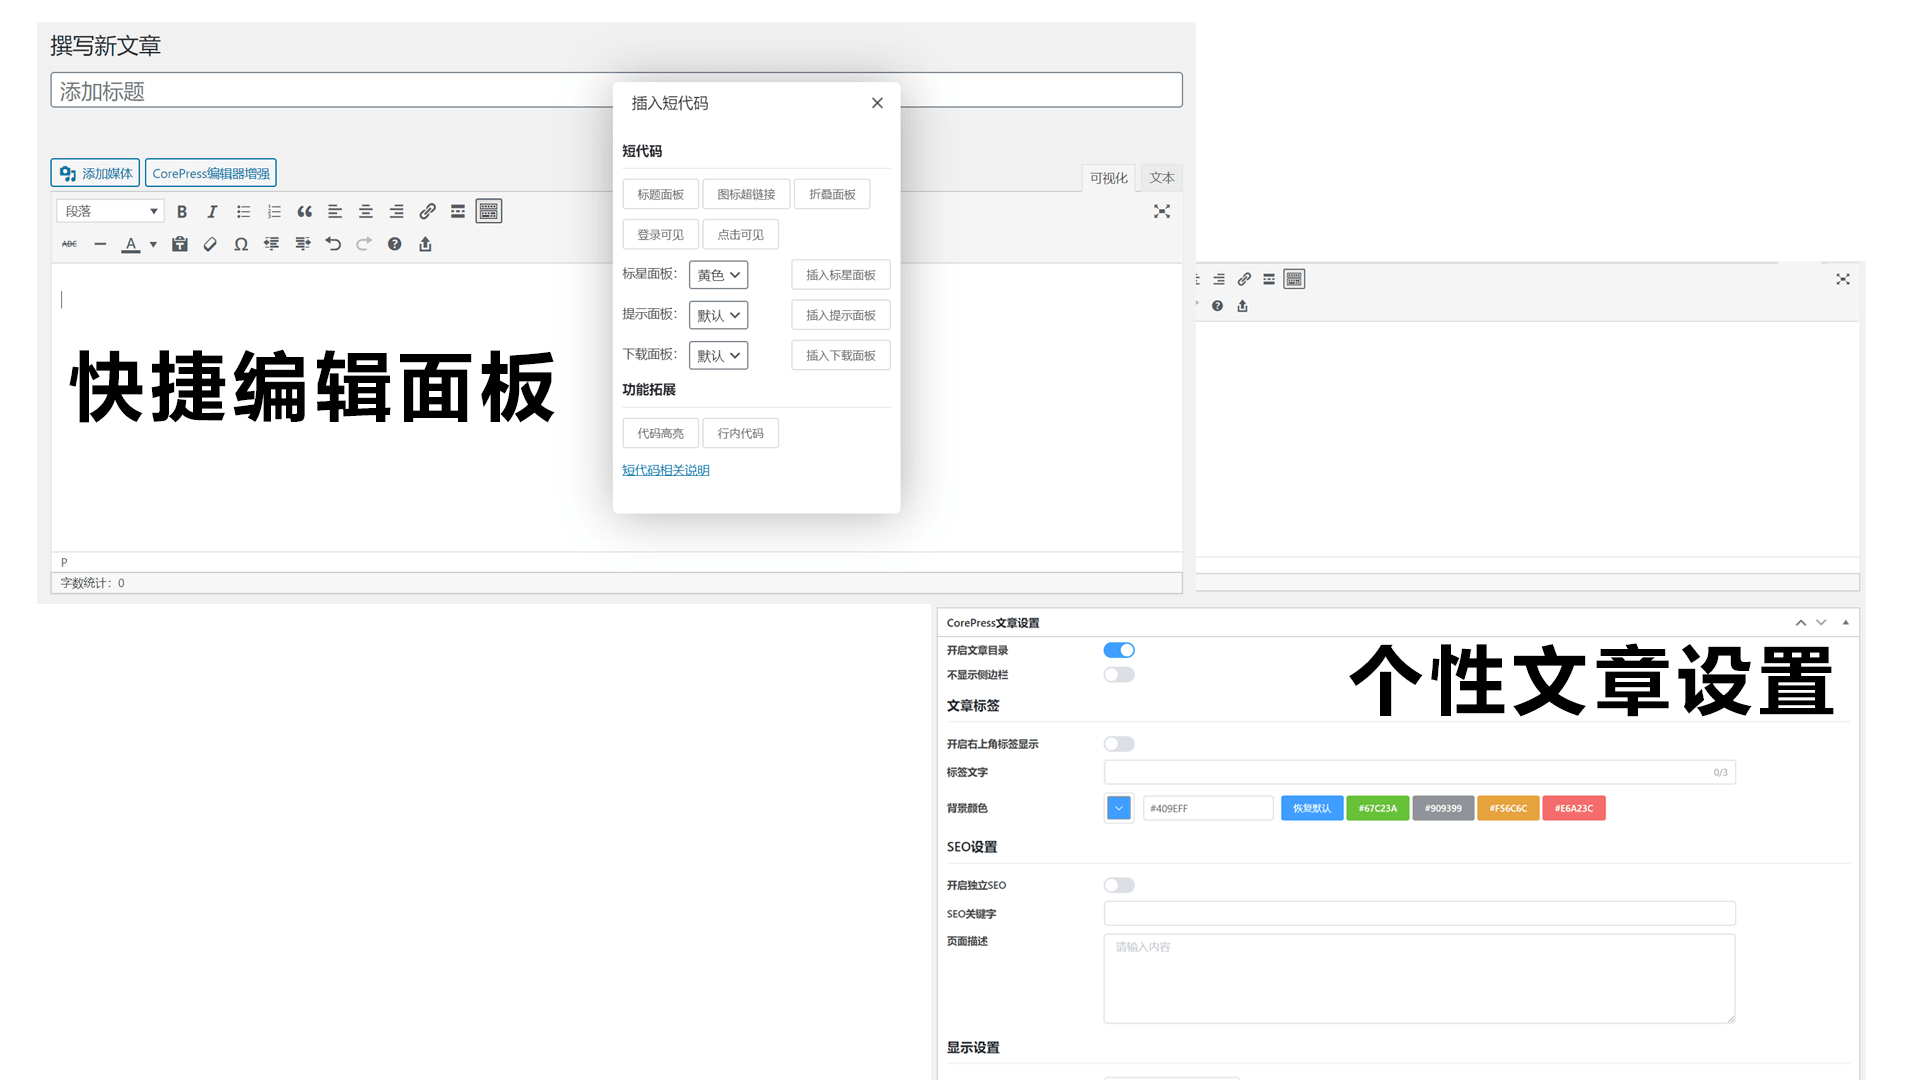Undo the last edit
The width and height of the screenshot is (1920, 1080).
pos(333,243)
